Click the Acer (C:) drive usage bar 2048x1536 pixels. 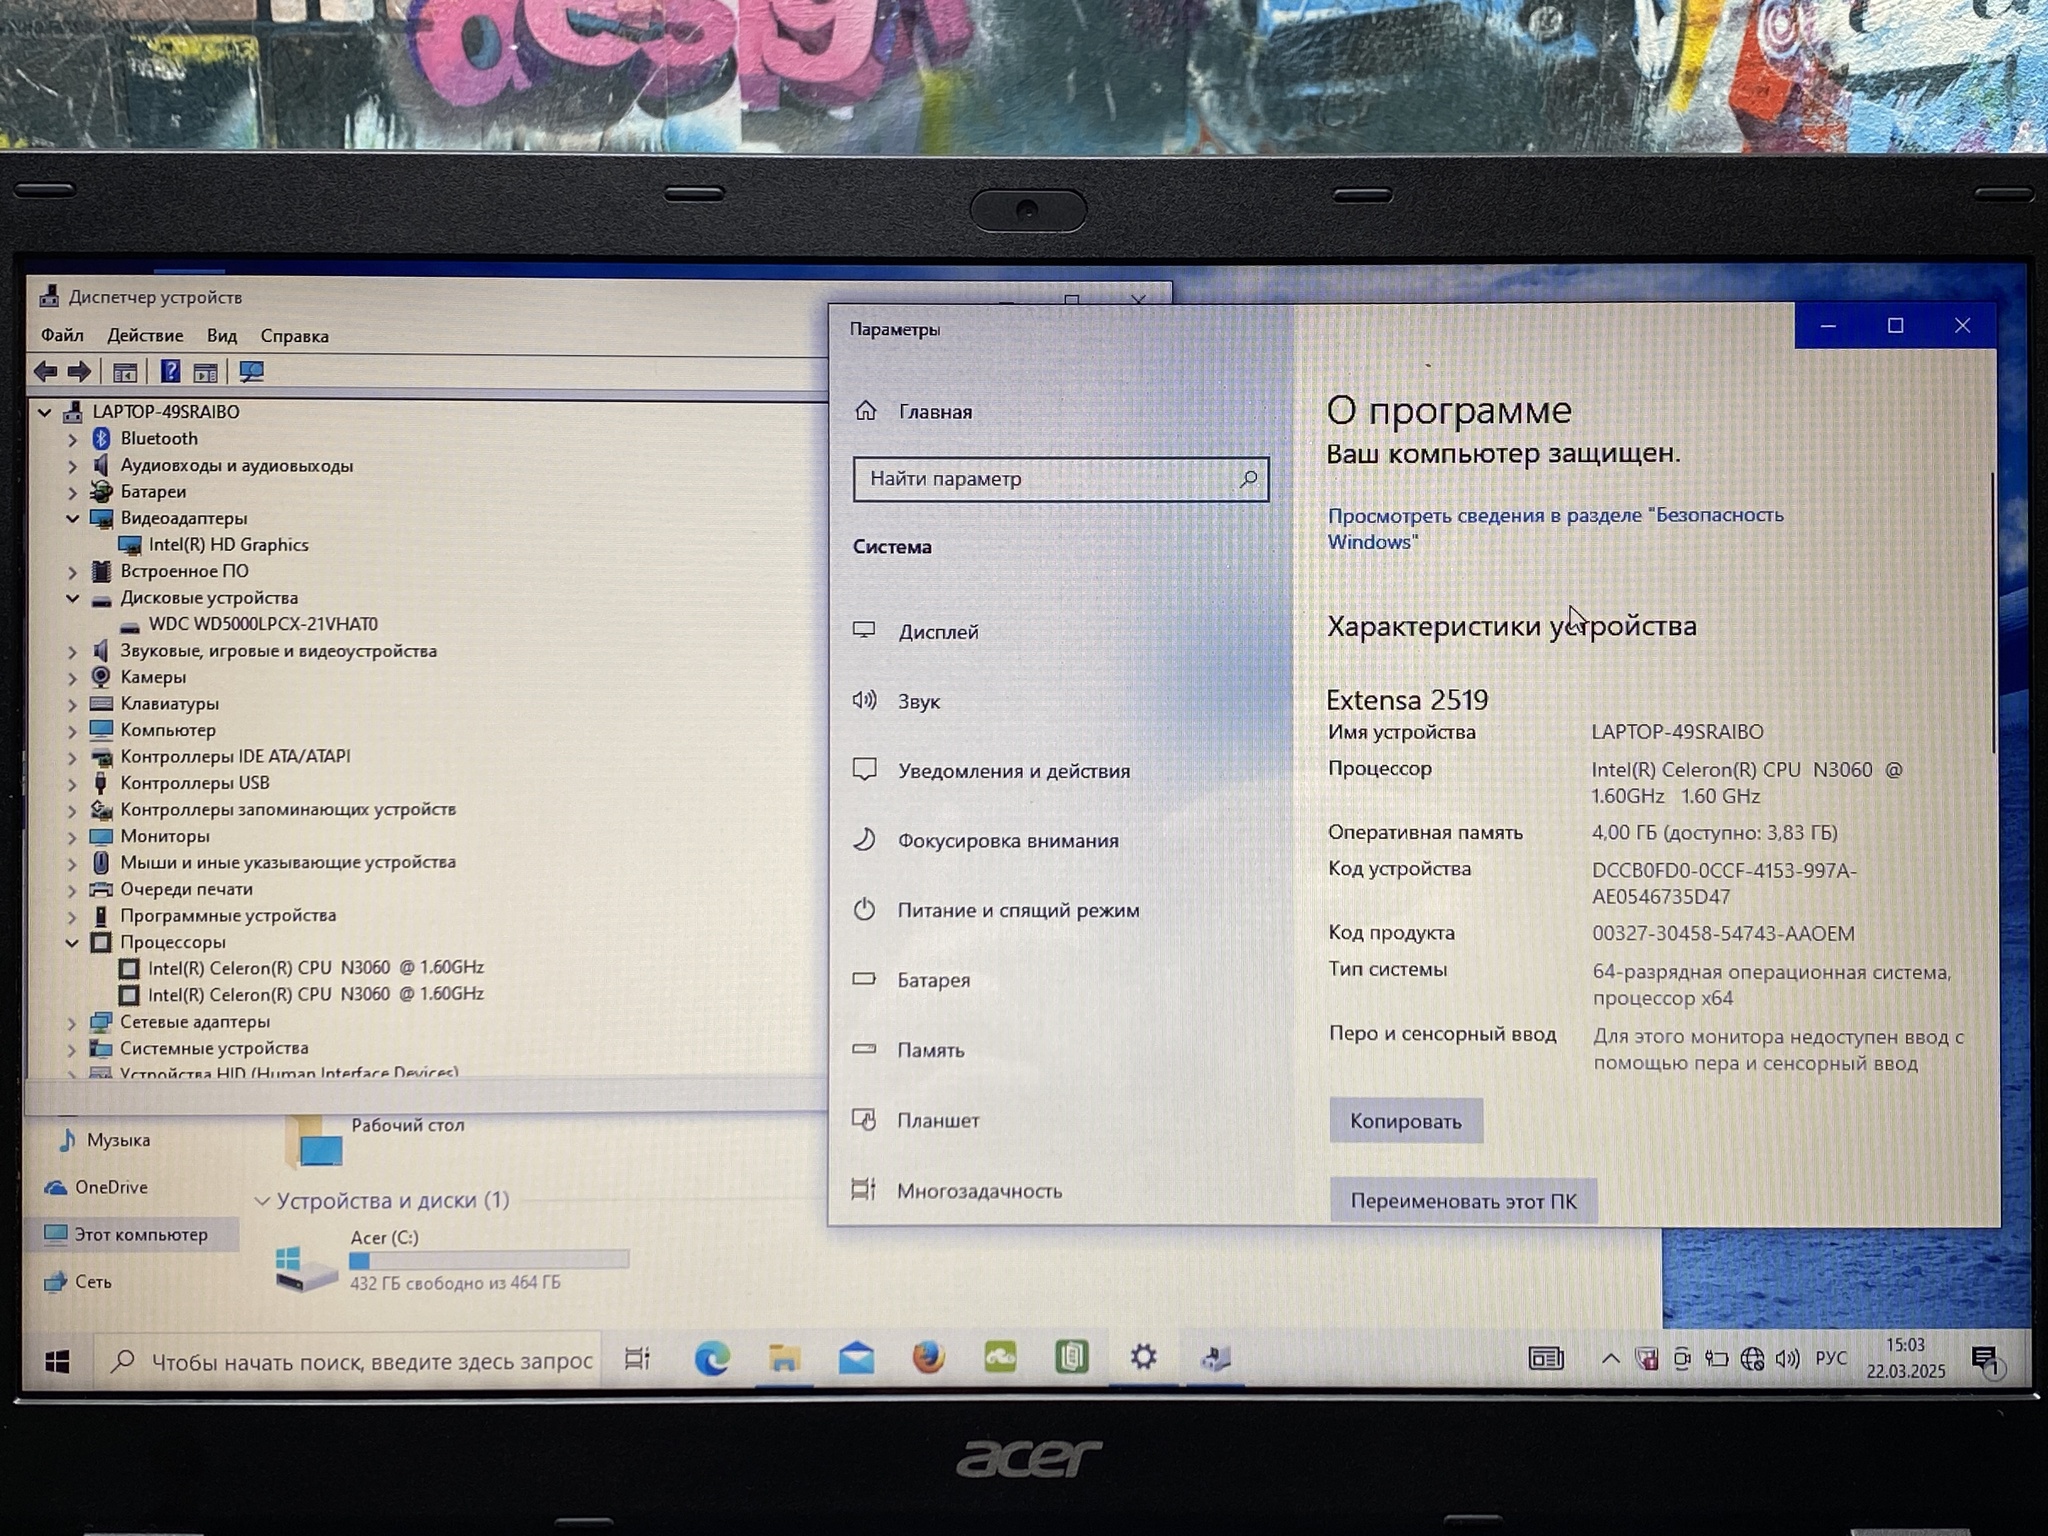pyautogui.click(x=489, y=1260)
